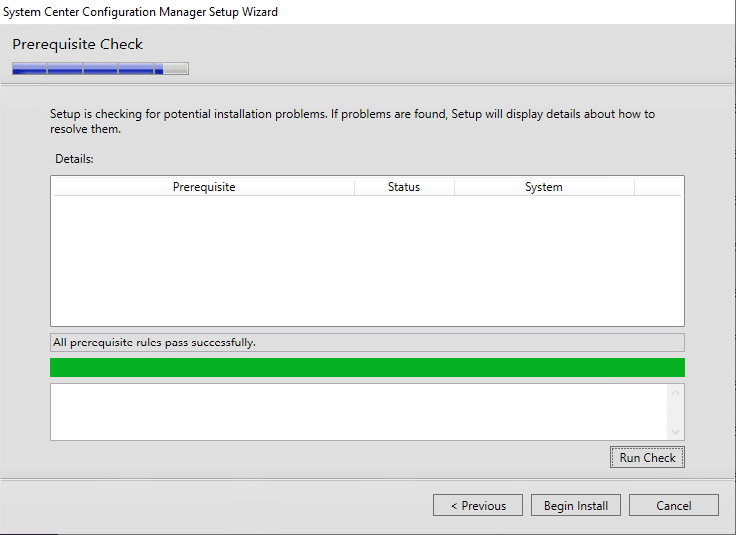Viewport: 736px width, 535px height.
Task: Click the setup checking description paragraph
Action: 352,121
